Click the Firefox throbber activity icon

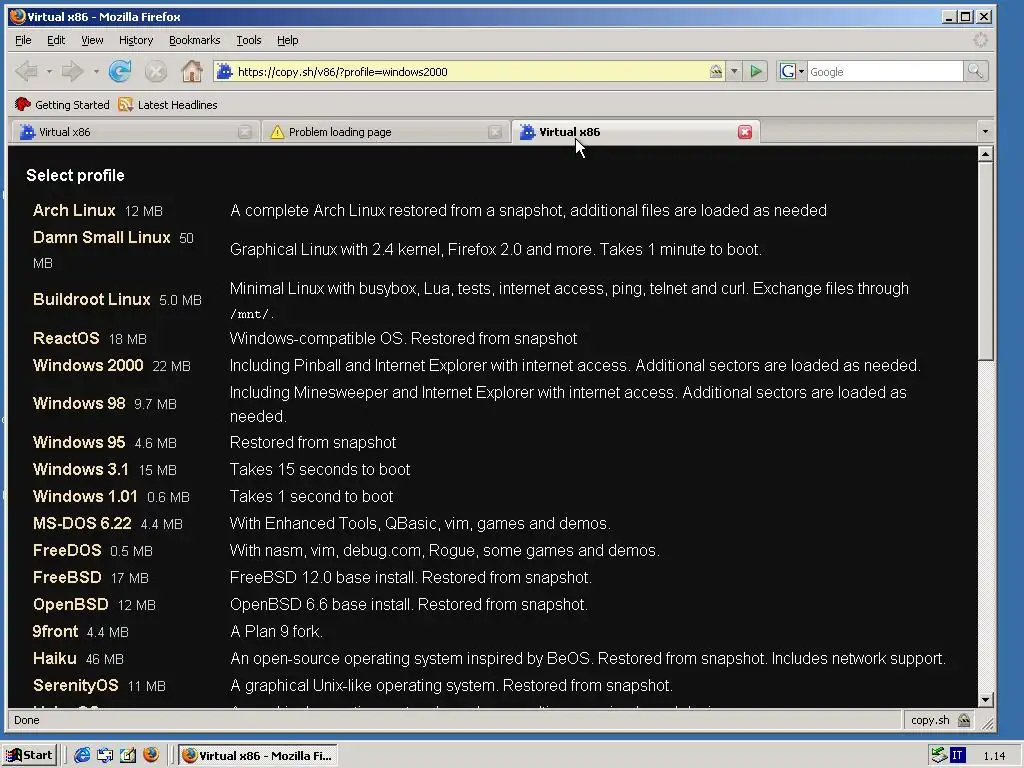980,40
